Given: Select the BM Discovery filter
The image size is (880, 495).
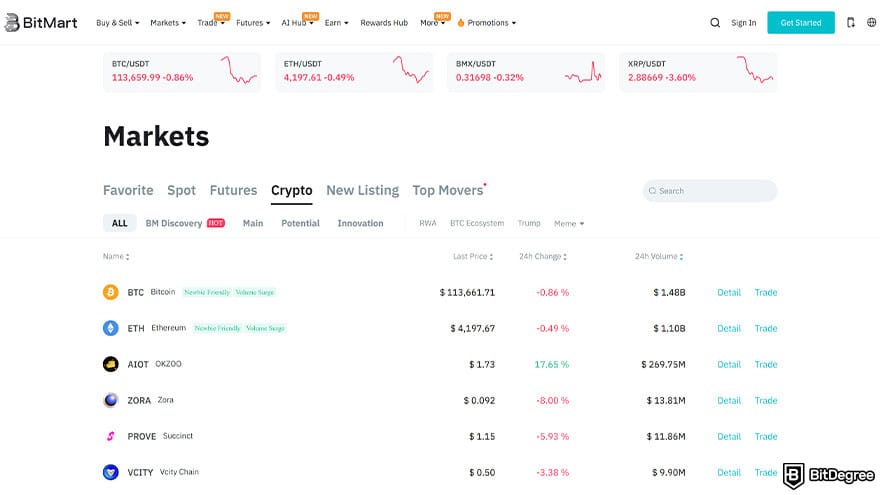Looking at the screenshot, I should [x=185, y=223].
